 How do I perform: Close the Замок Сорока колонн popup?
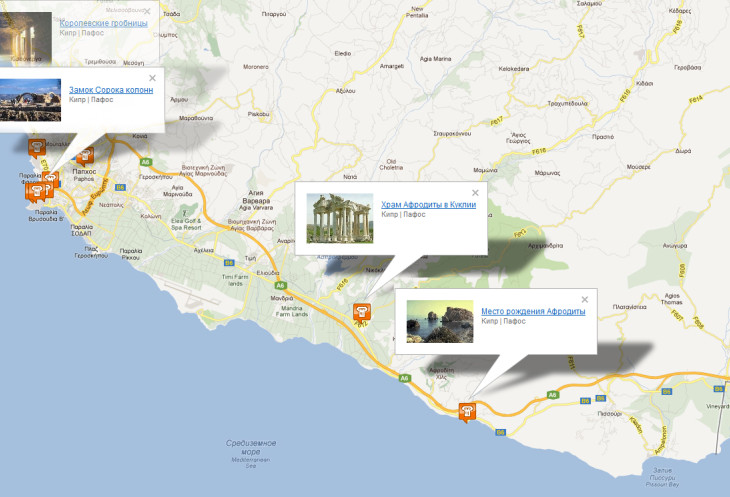152,77
